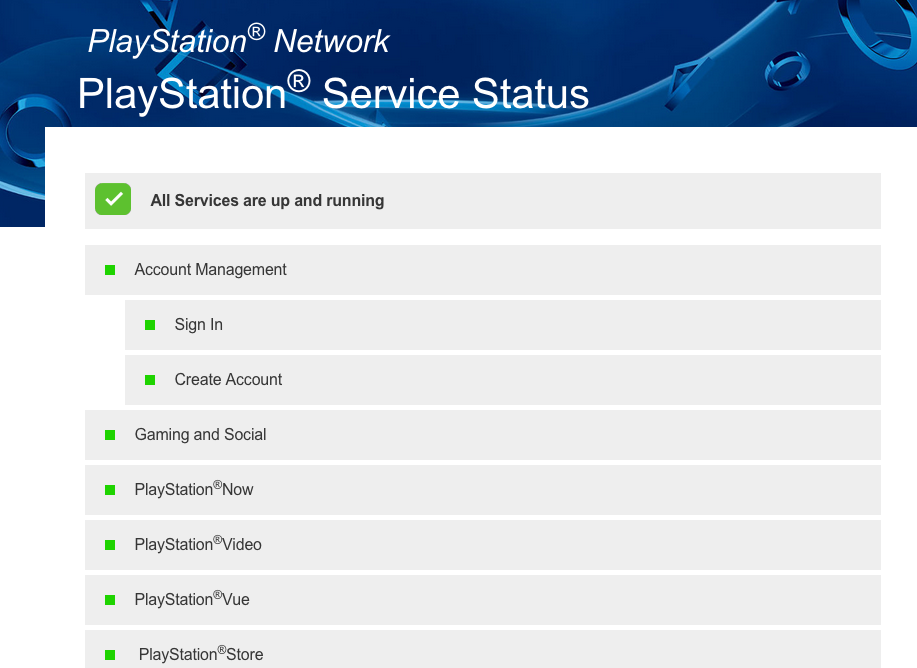Click the green status square for PlayStation Now
The image size is (917, 668).
[110, 490]
